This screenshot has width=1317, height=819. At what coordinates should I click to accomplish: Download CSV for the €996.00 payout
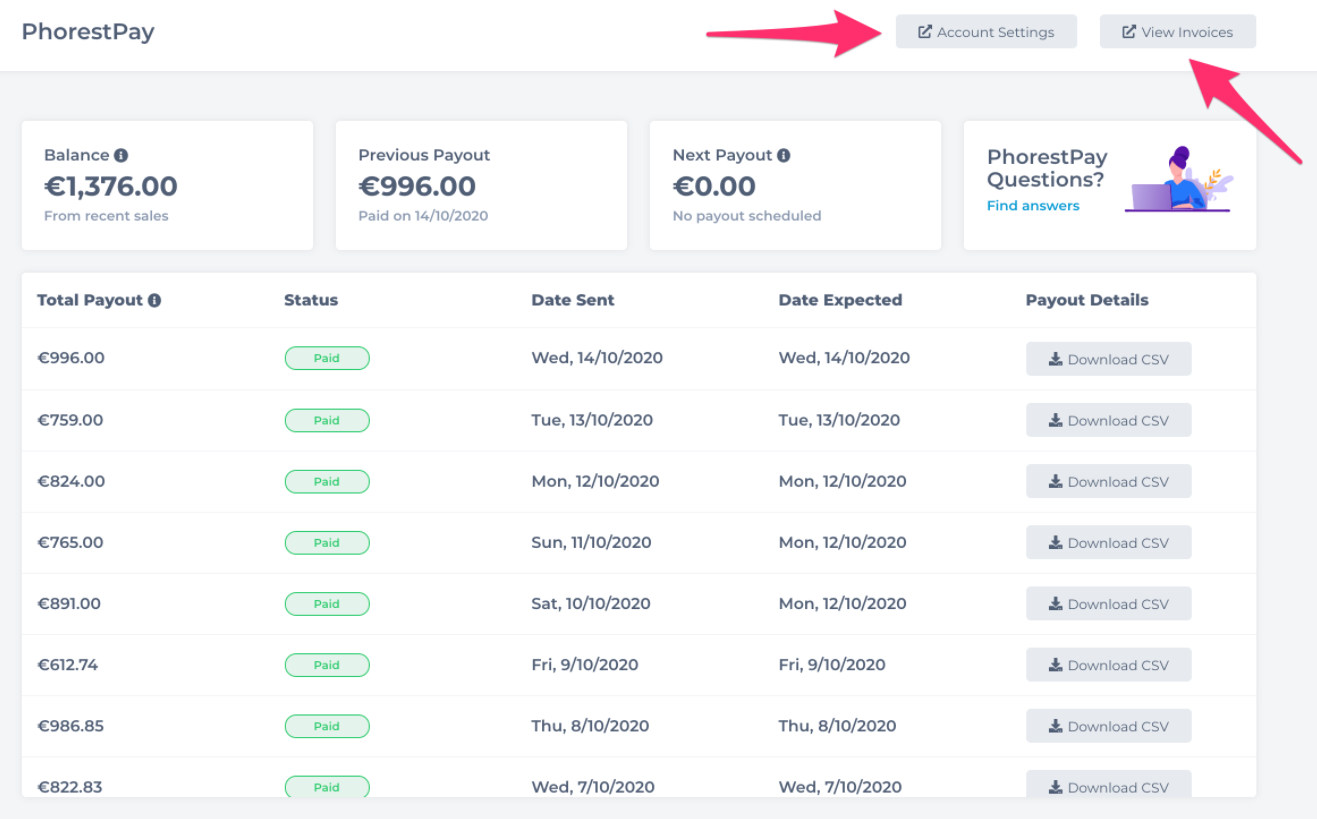coord(1109,359)
